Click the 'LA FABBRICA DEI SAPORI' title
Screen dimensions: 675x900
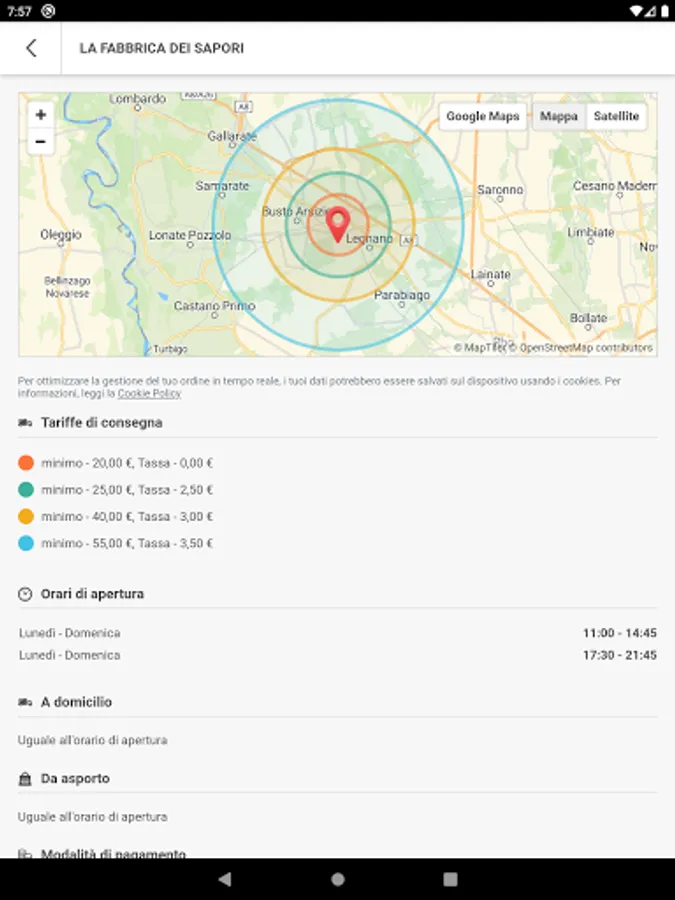tap(162, 48)
